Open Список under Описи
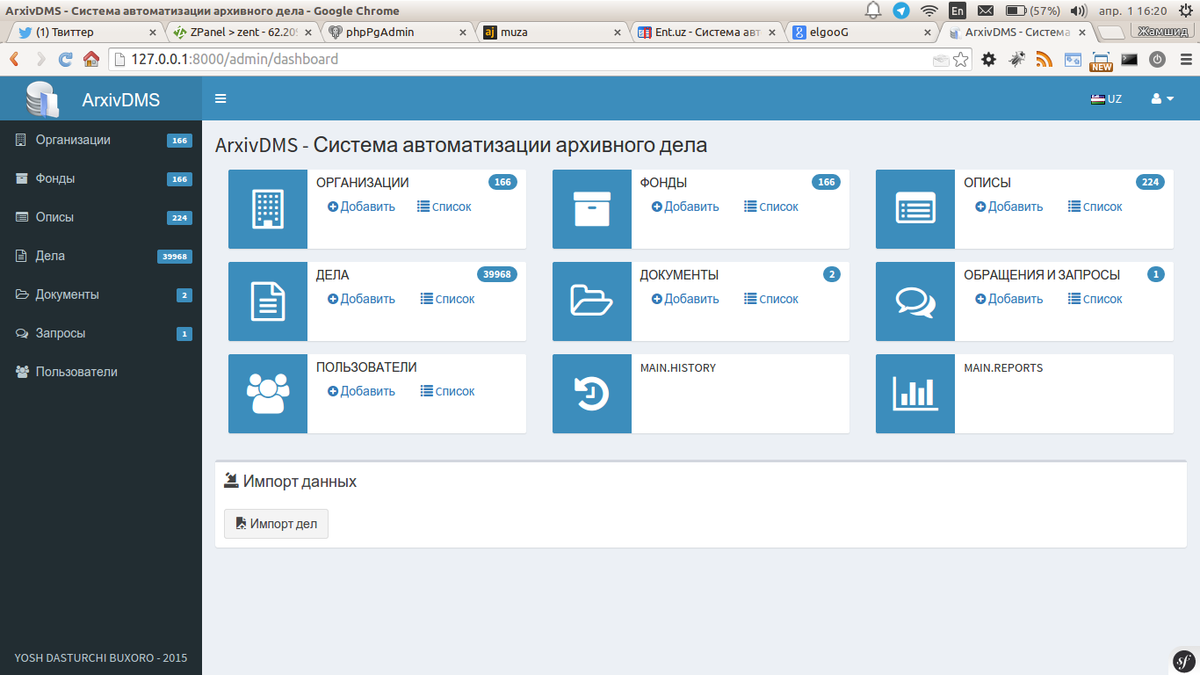 point(1095,207)
